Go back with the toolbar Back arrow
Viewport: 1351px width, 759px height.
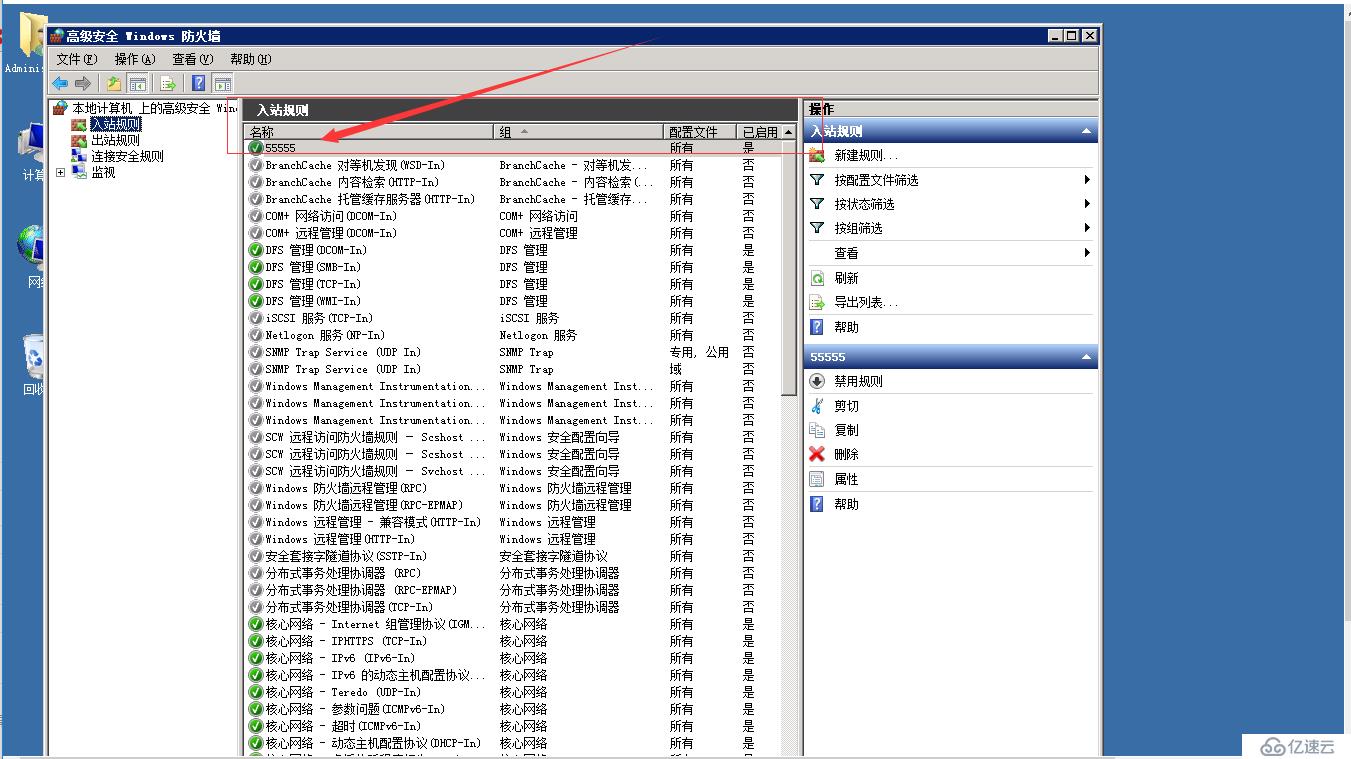point(60,84)
